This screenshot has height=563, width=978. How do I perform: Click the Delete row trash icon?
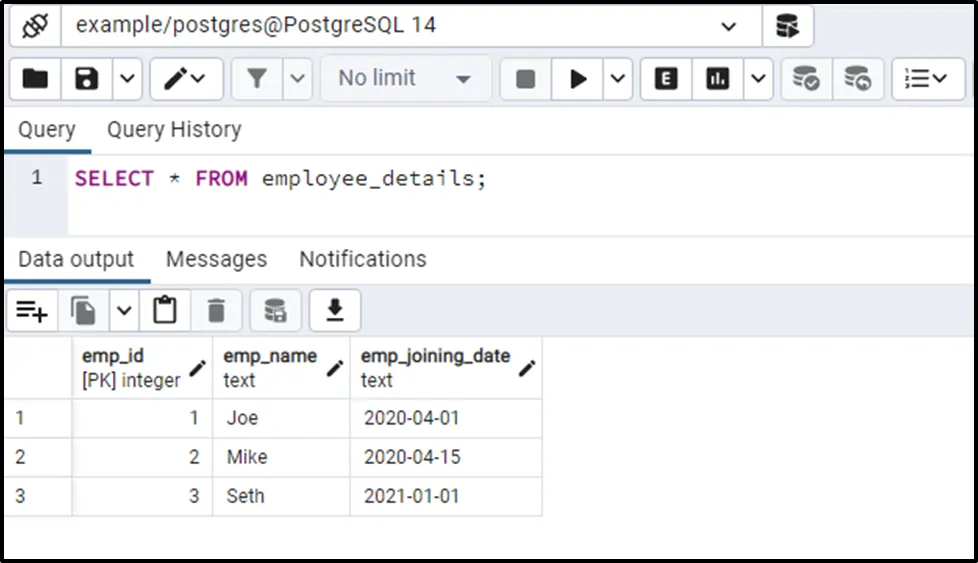(x=216, y=312)
